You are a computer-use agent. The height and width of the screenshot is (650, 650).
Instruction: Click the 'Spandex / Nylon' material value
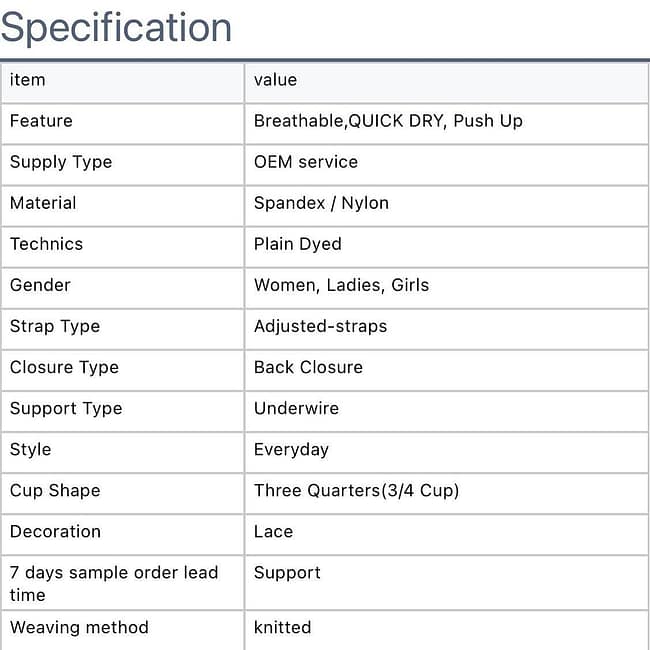tap(321, 203)
